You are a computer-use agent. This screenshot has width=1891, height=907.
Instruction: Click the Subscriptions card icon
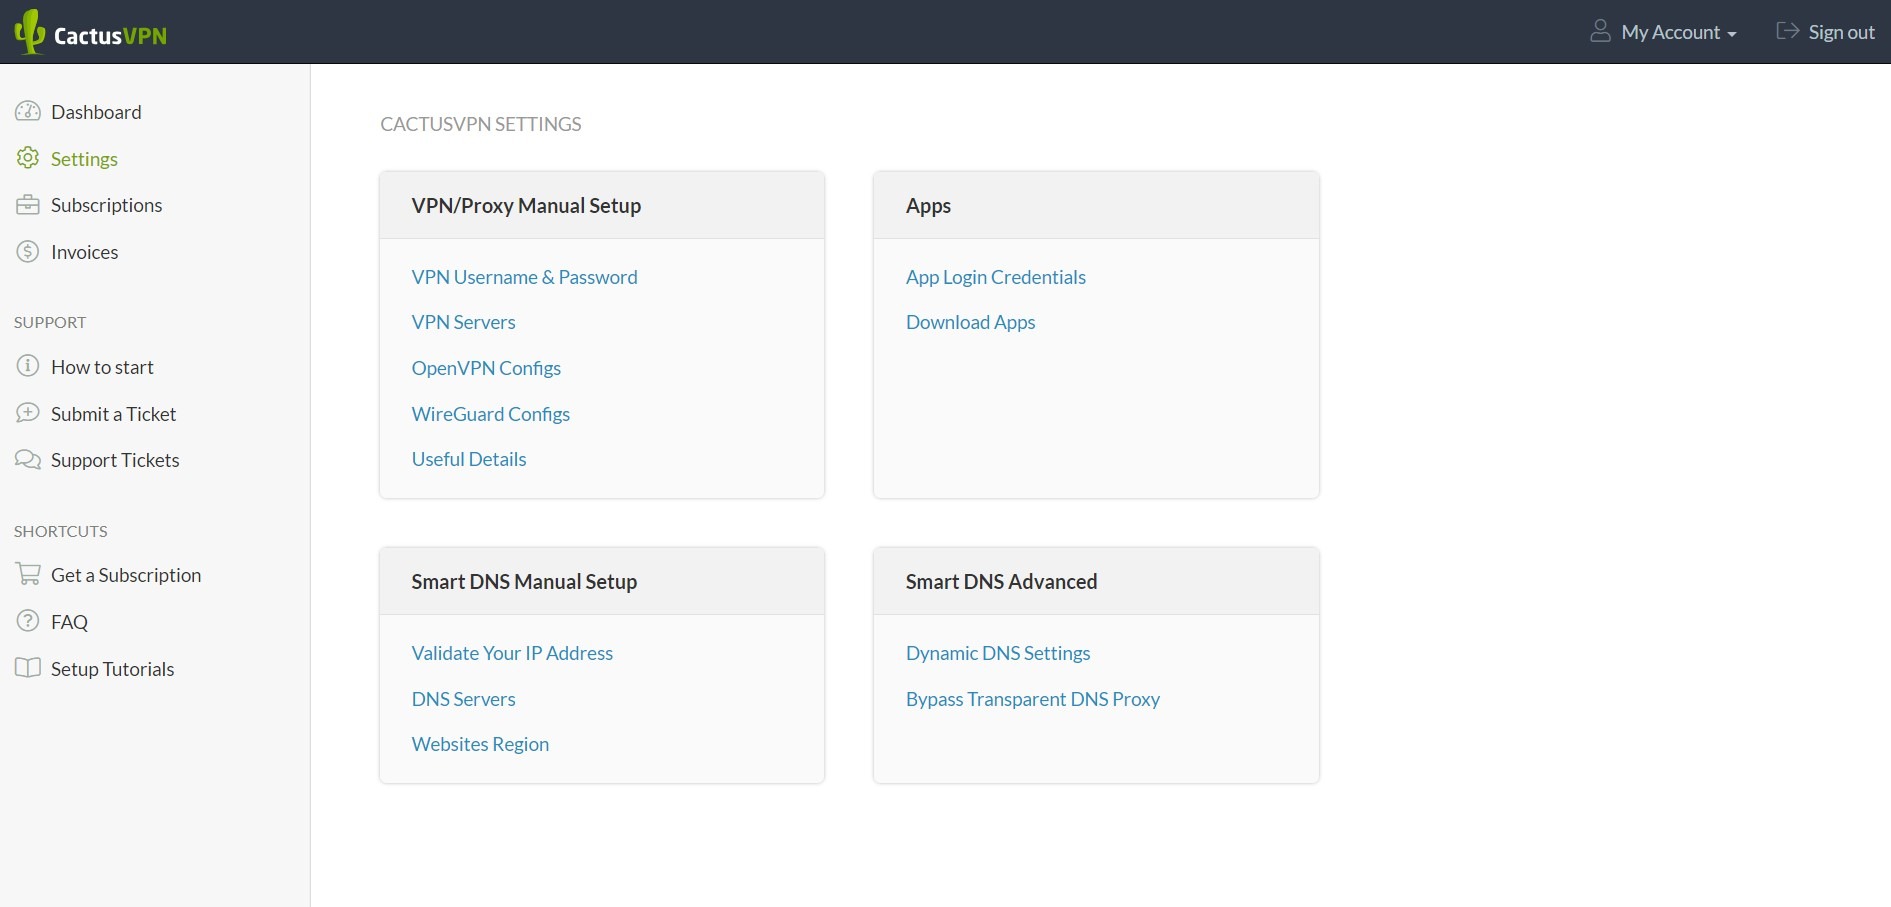27,205
